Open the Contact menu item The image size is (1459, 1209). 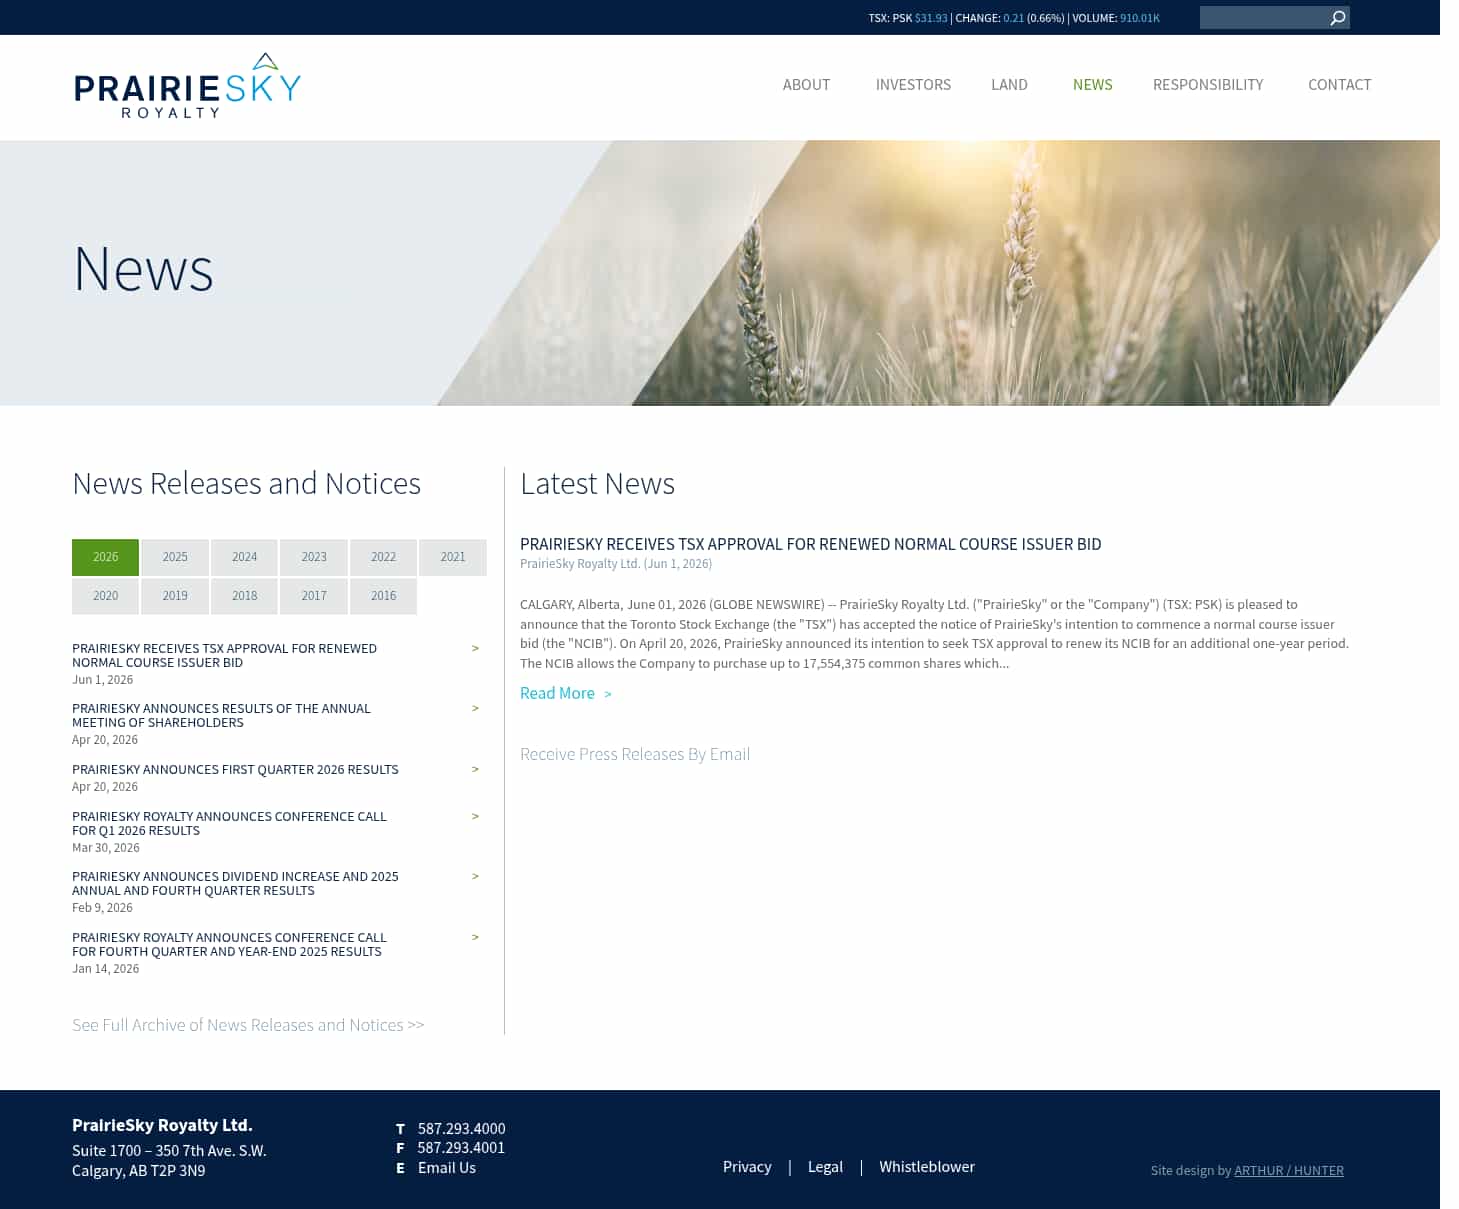[1339, 85]
